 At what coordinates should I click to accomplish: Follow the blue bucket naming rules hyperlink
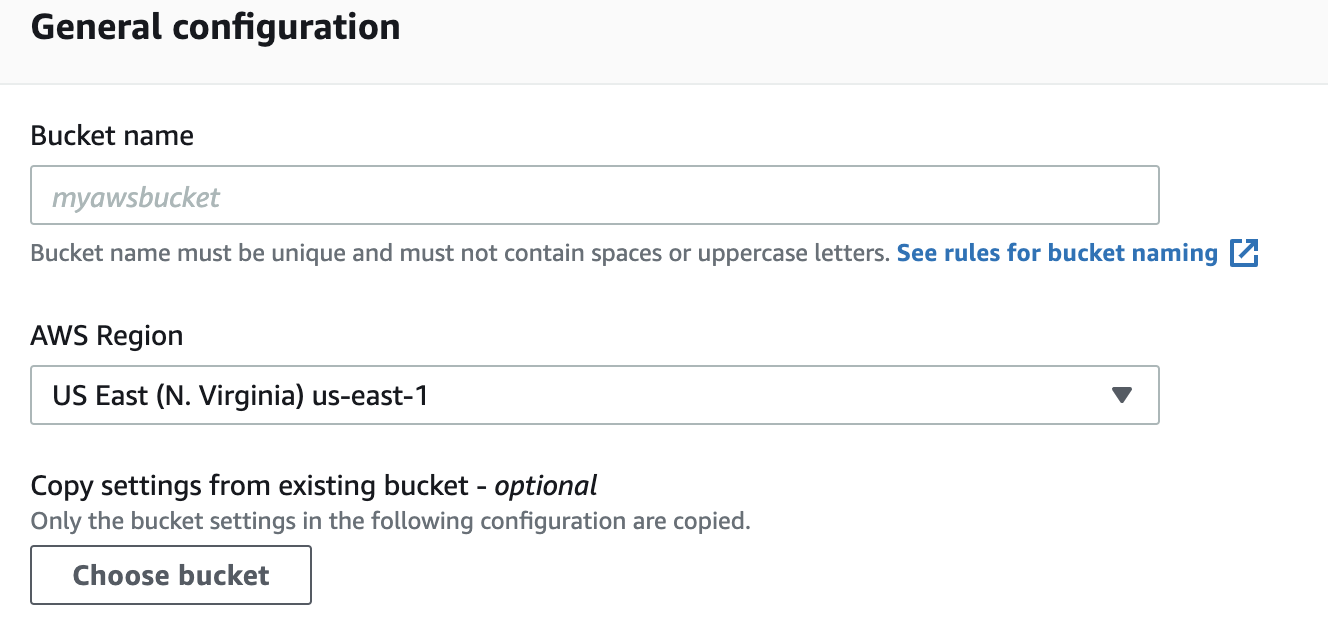pyautogui.click(x=1057, y=253)
